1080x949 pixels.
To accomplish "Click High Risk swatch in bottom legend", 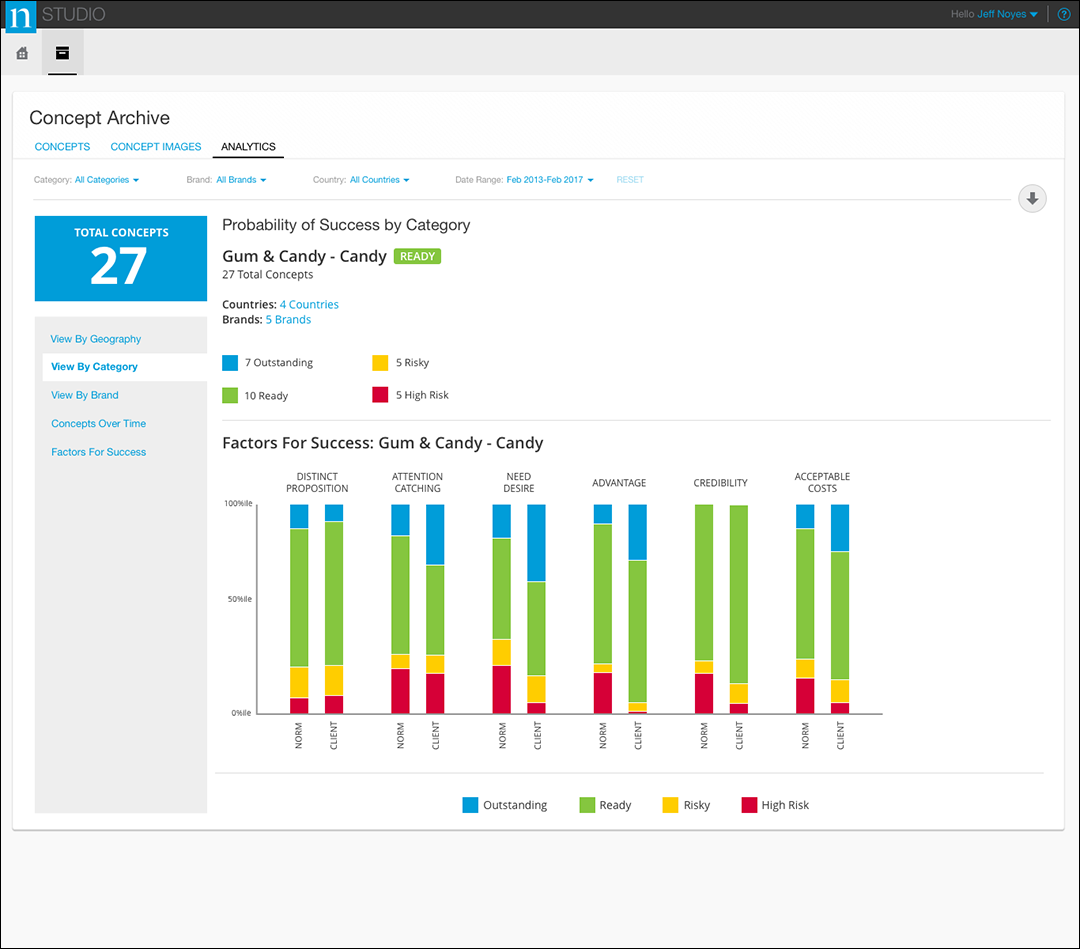I will pos(749,805).
